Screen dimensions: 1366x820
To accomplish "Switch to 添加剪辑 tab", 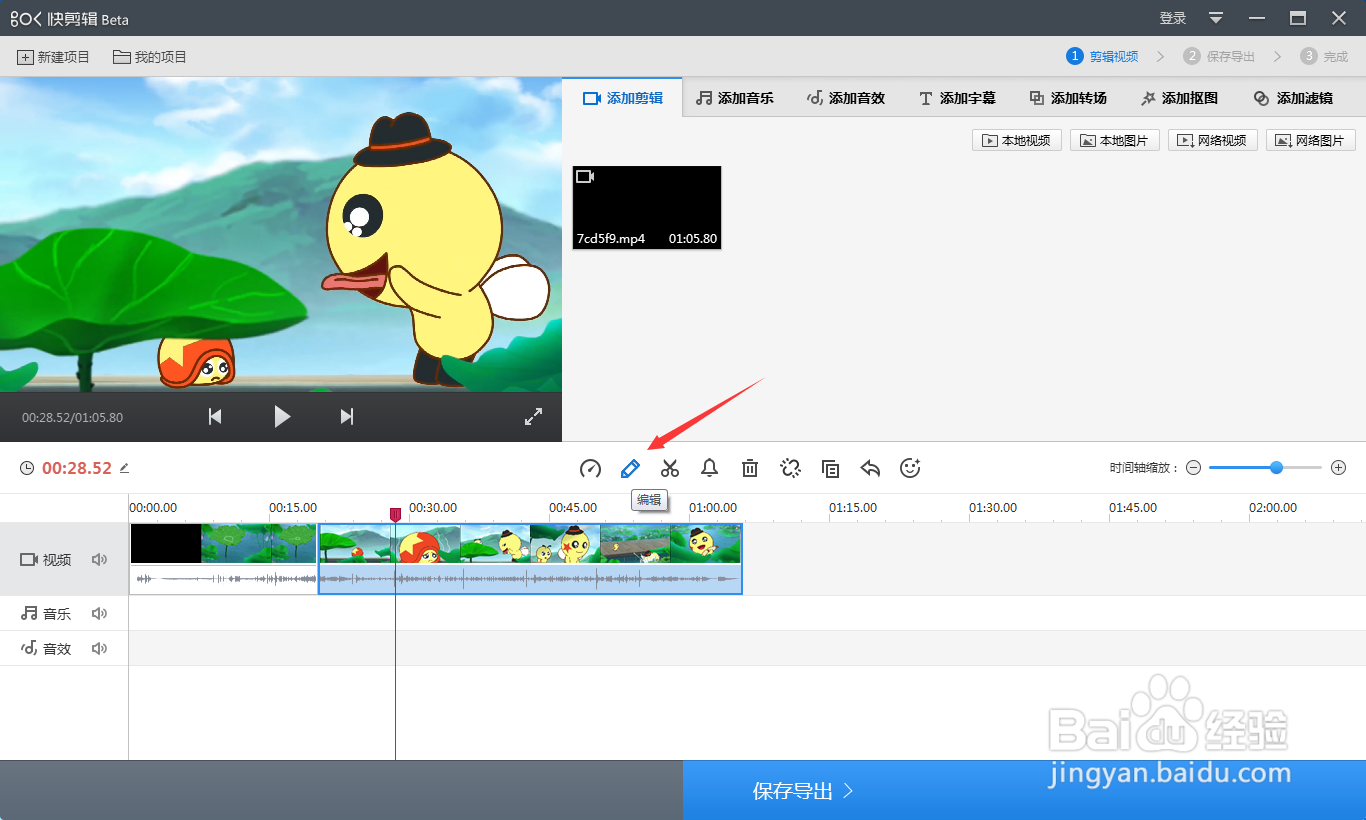I will click(x=622, y=98).
